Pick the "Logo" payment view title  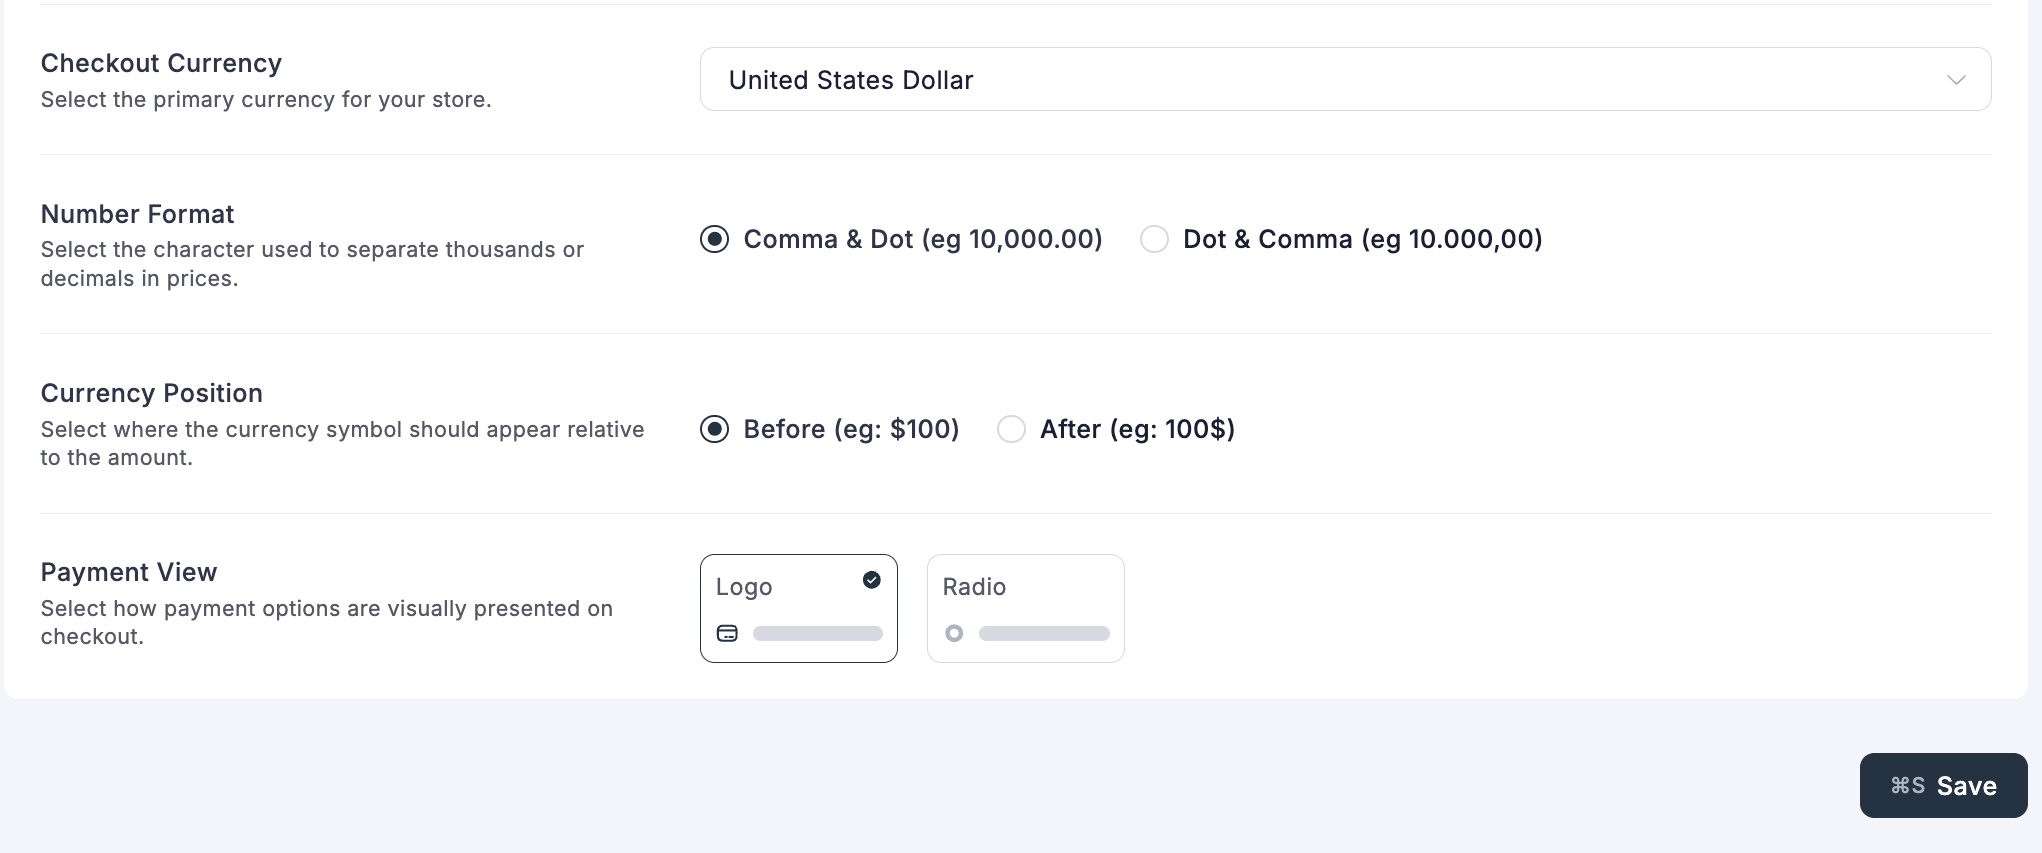click(x=744, y=587)
